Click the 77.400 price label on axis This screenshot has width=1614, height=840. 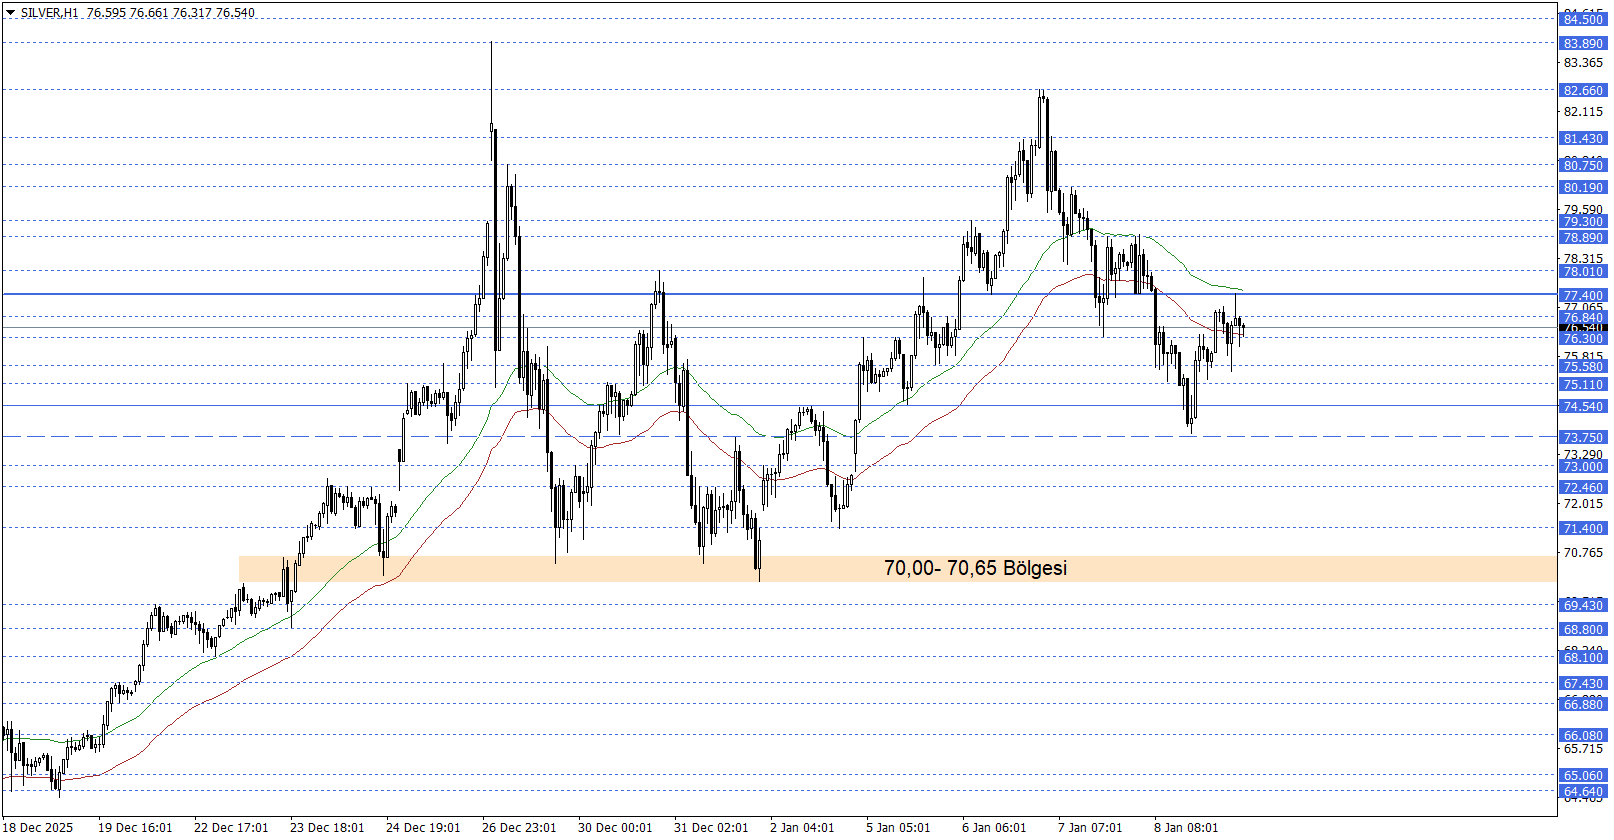point(1583,295)
